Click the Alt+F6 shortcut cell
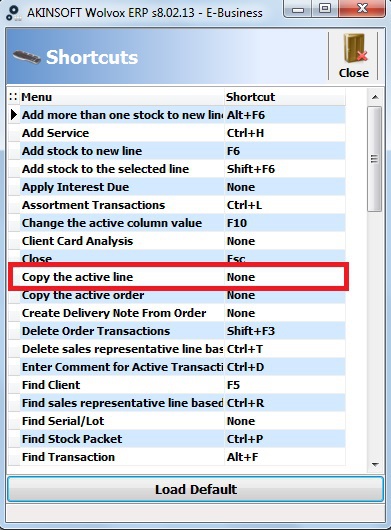This screenshot has height=530, width=391. coord(285,115)
